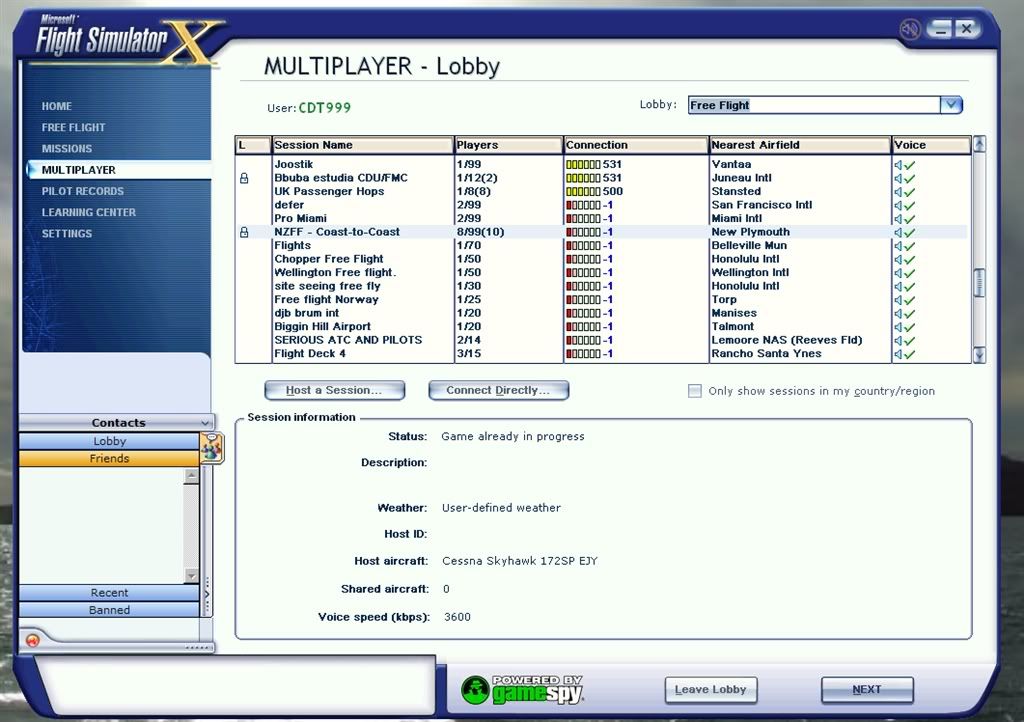Screen dimensions: 1024x722
Task: Click voice speaker icon for Joostik session
Action: click(x=899, y=165)
